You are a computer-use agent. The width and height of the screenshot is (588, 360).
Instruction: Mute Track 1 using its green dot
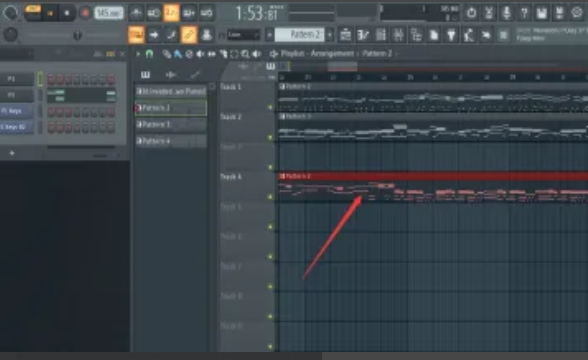270,108
